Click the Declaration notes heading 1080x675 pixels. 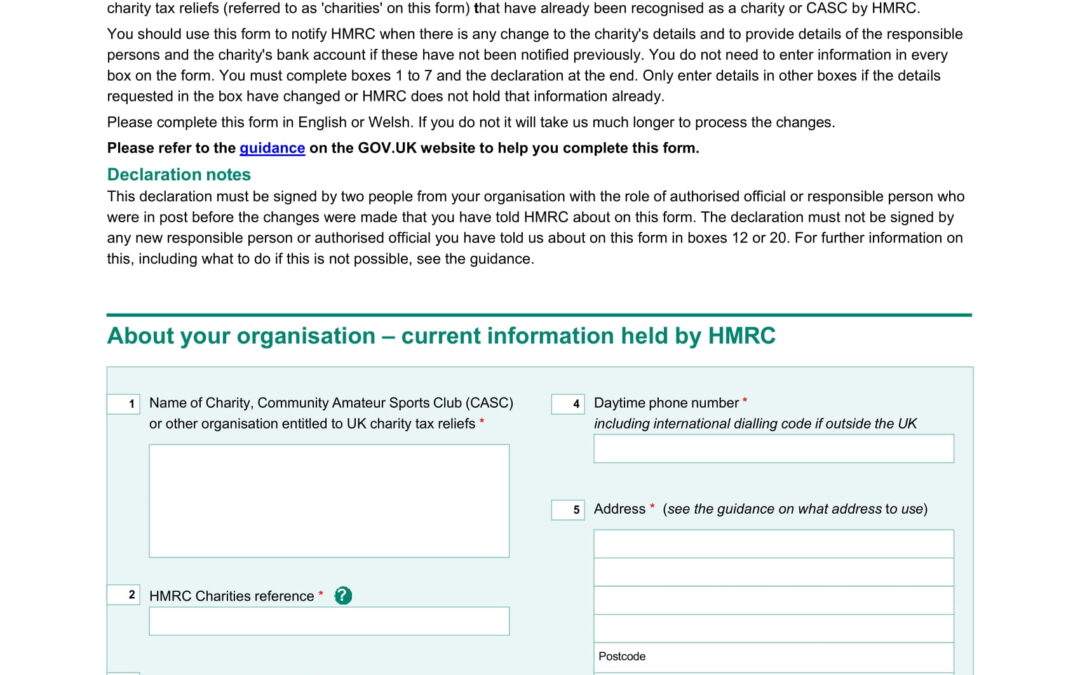click(179, 174)
